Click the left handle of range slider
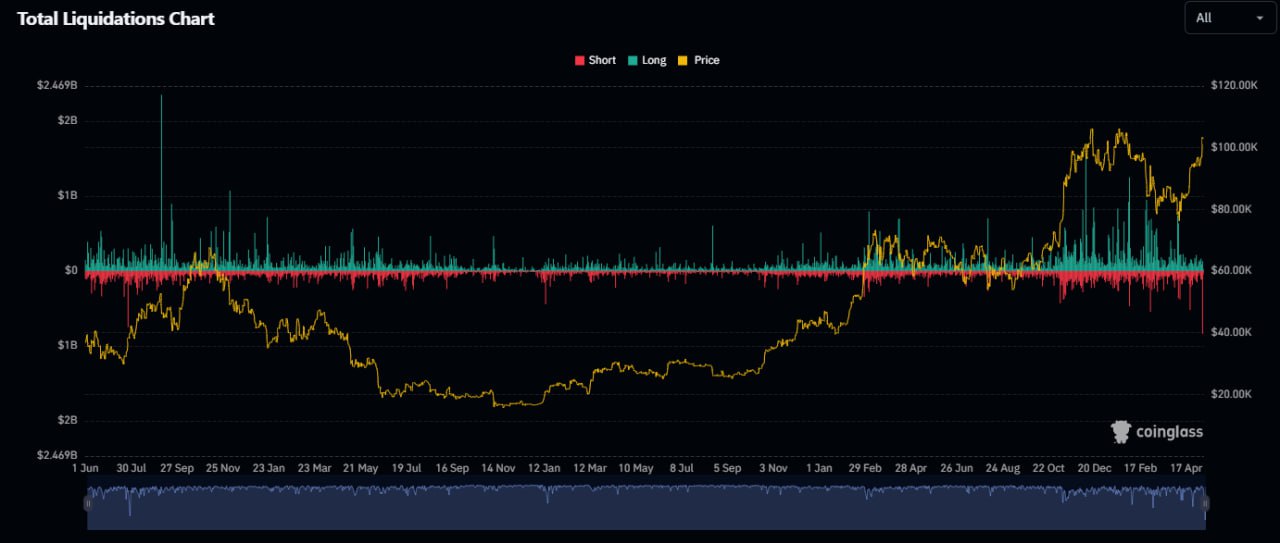 click(x=87, y=505)
